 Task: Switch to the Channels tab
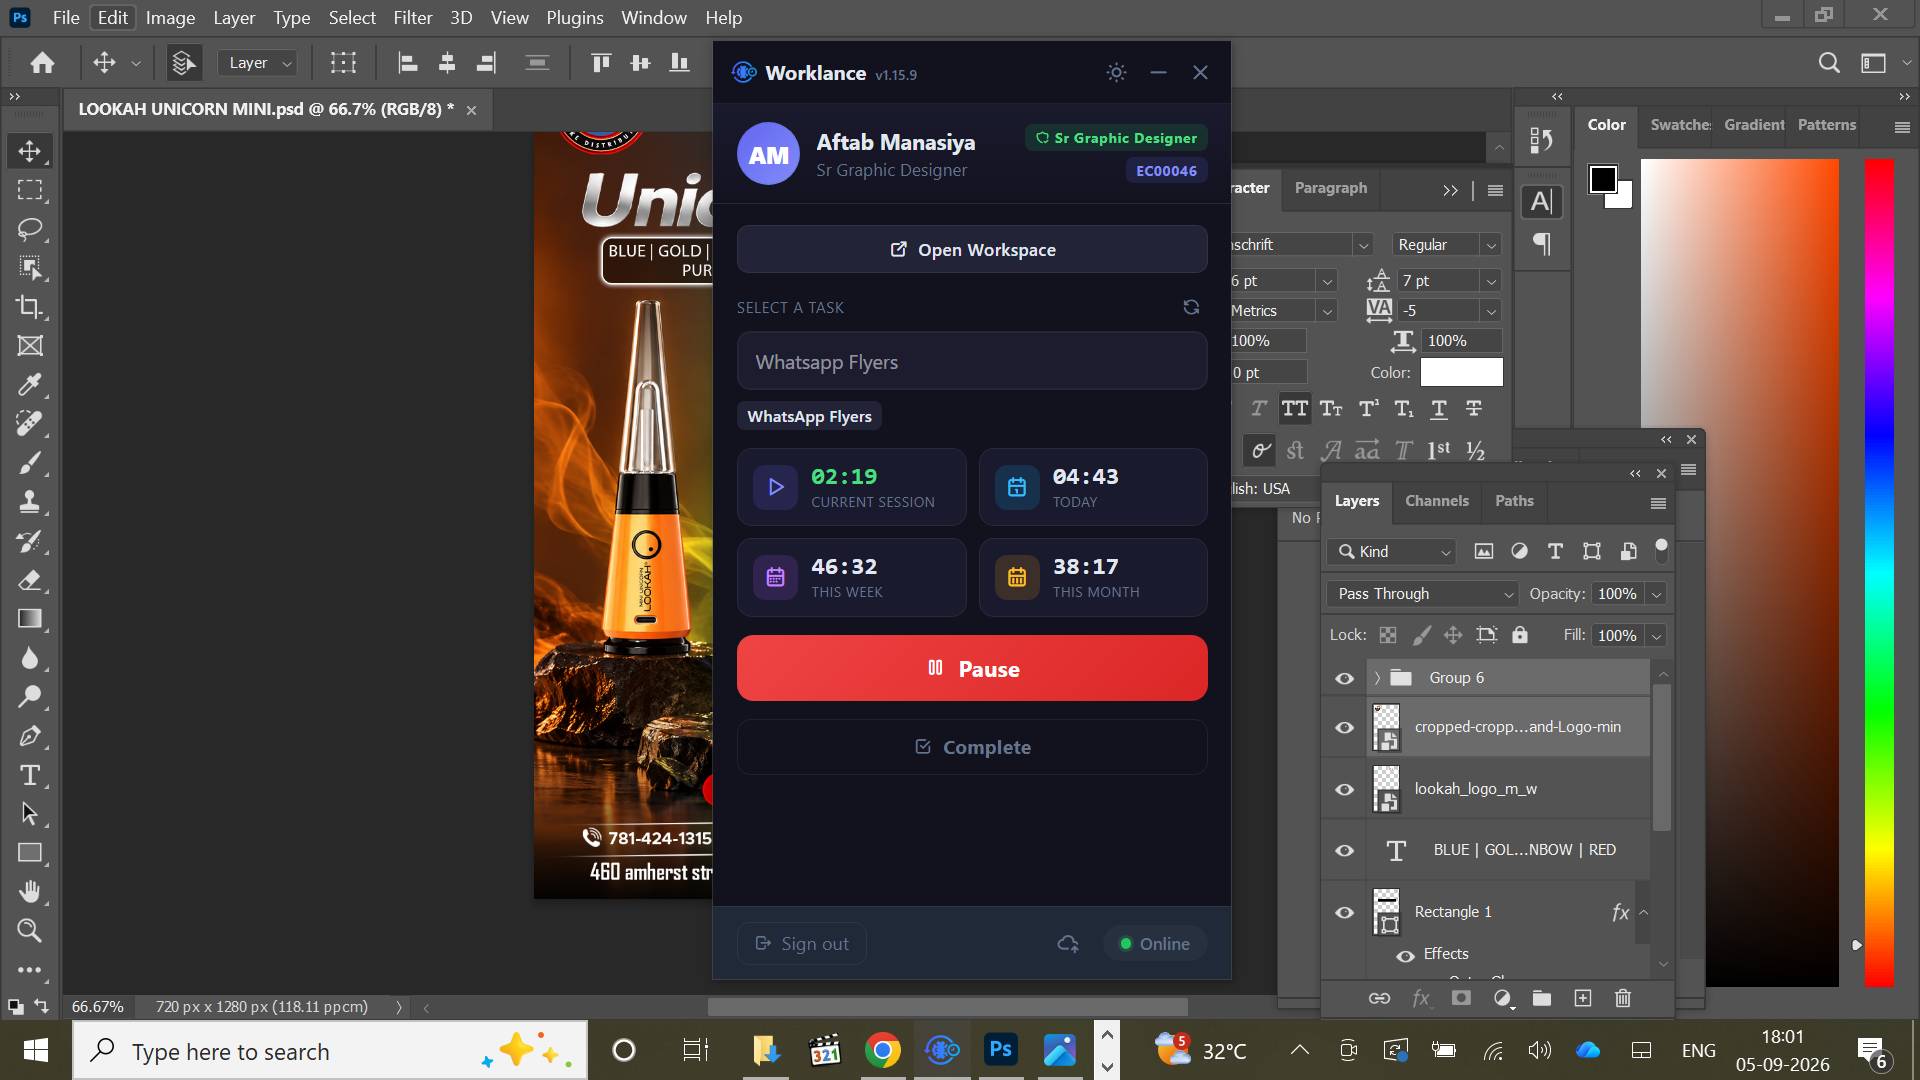(1436, 501)
